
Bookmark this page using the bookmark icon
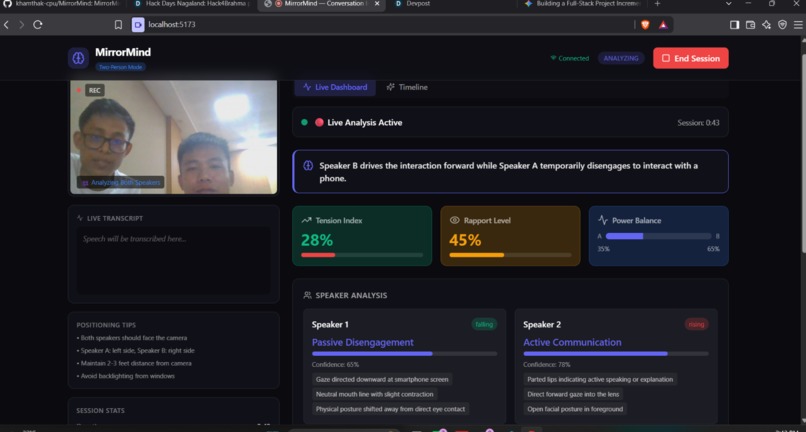pos(118,25)
